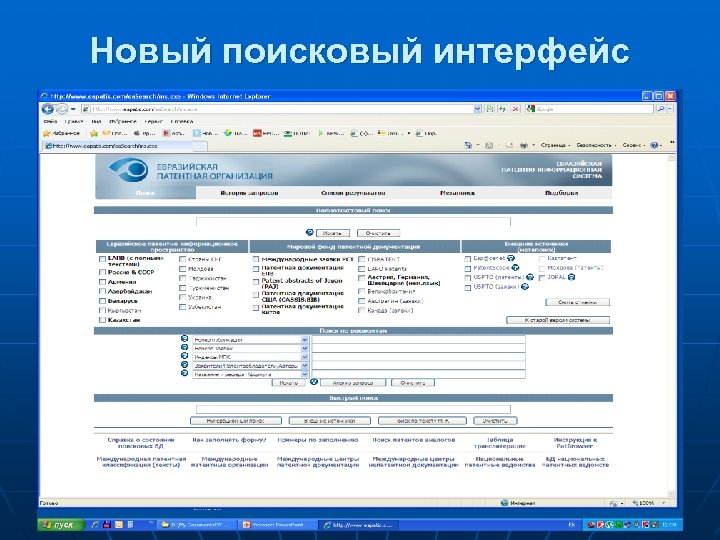This screenshot has width=720, height=540.
Task: Switch to the Поиск tab
Action: (x=145, y=193)
